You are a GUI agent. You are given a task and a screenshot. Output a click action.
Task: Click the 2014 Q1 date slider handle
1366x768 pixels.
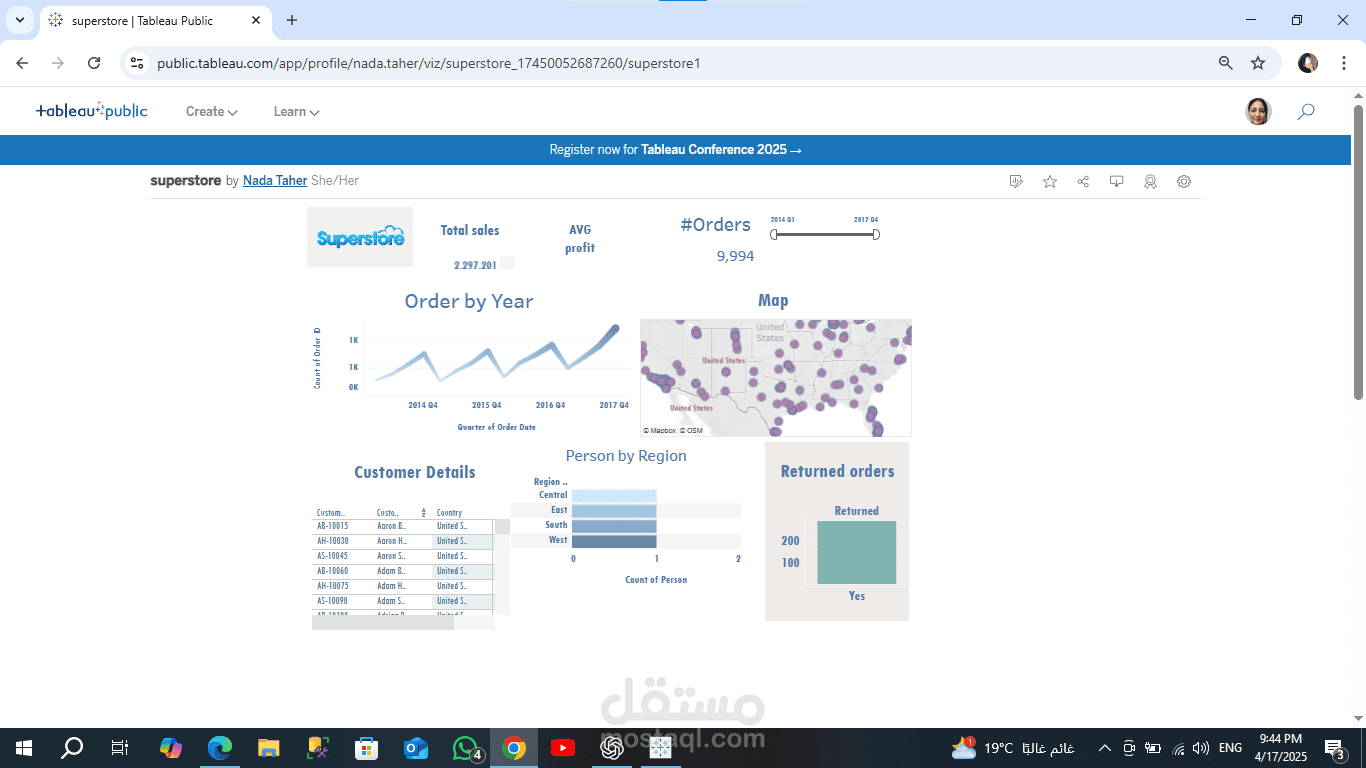coord(773,235)
